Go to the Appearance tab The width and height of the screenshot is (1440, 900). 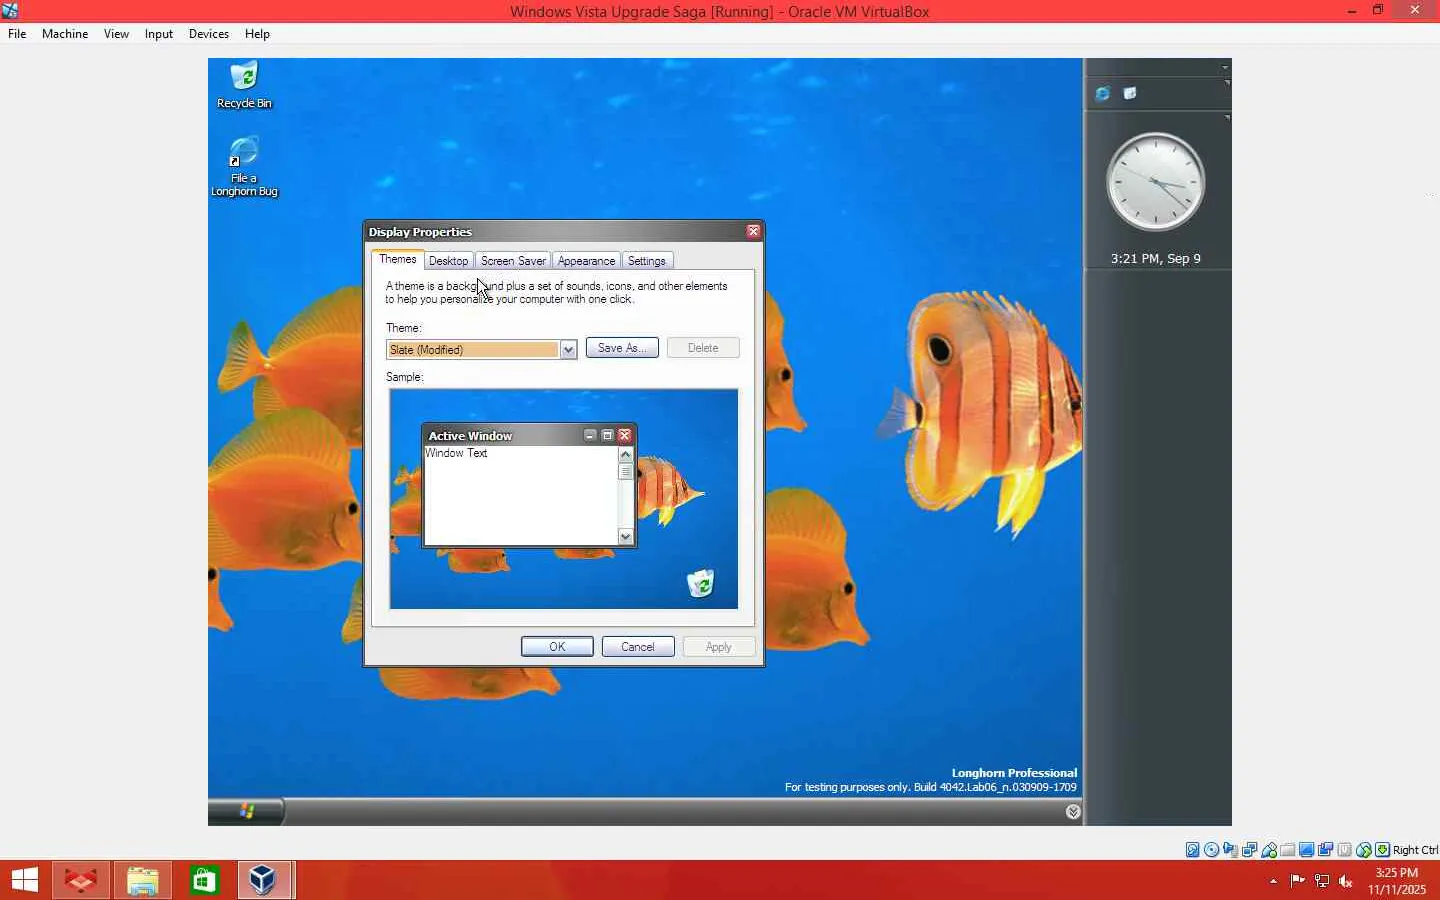click(586, 261)
